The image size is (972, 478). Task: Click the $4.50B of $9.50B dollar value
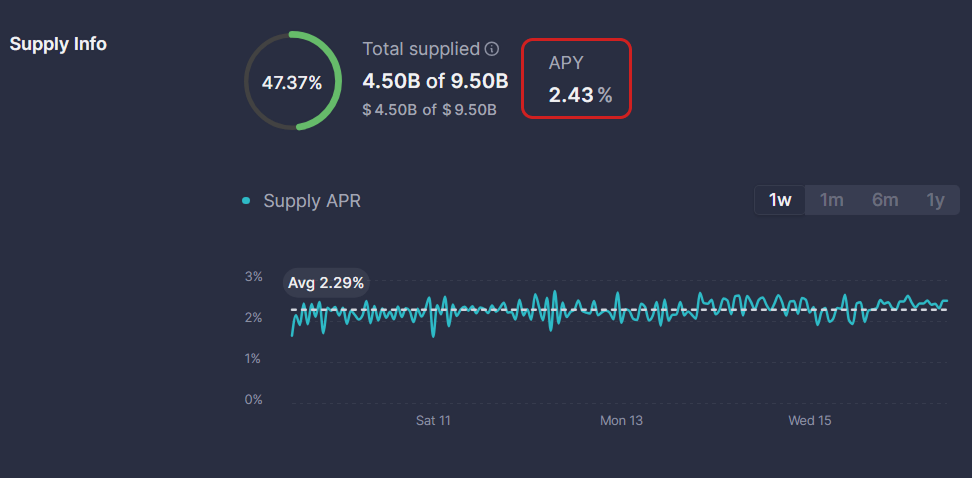[429, 110]
